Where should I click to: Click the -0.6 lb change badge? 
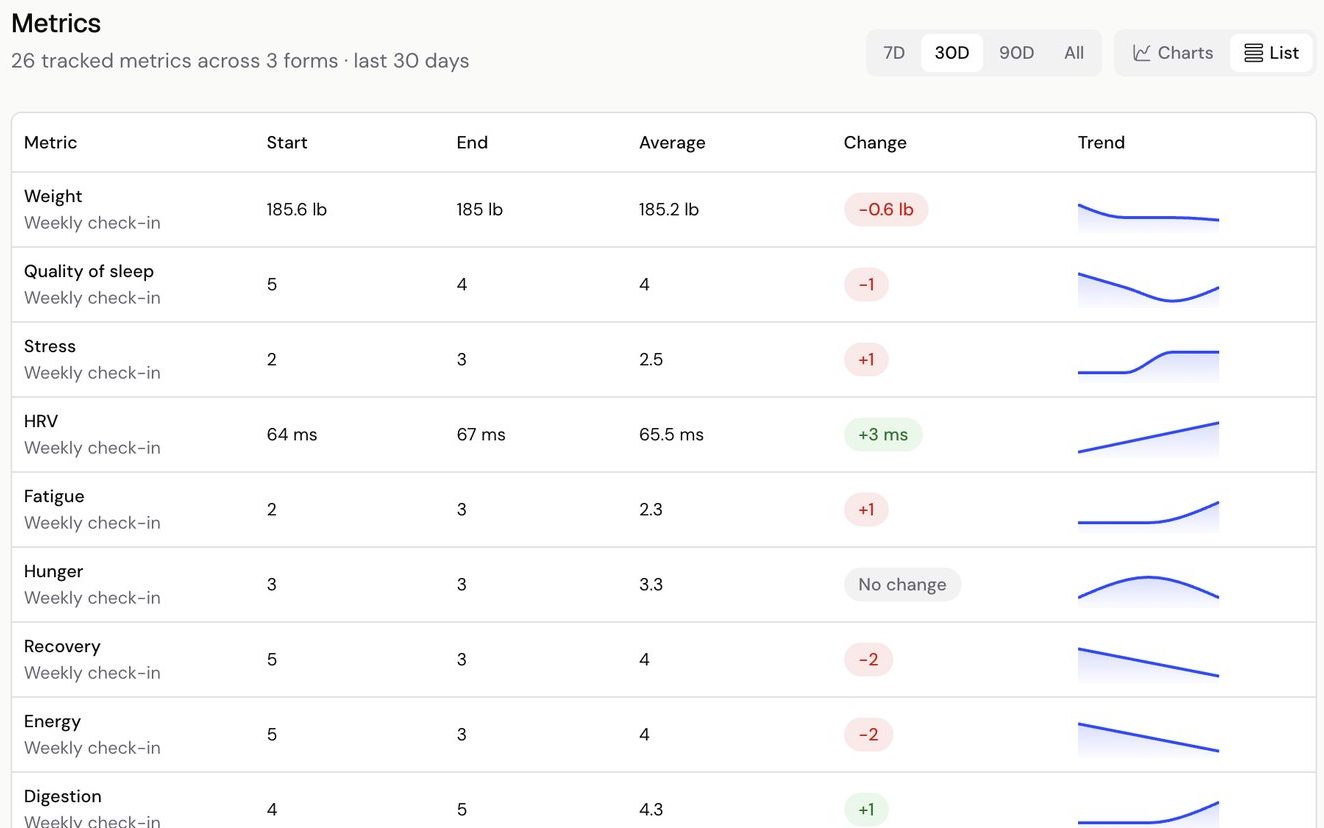coord(886,210)
